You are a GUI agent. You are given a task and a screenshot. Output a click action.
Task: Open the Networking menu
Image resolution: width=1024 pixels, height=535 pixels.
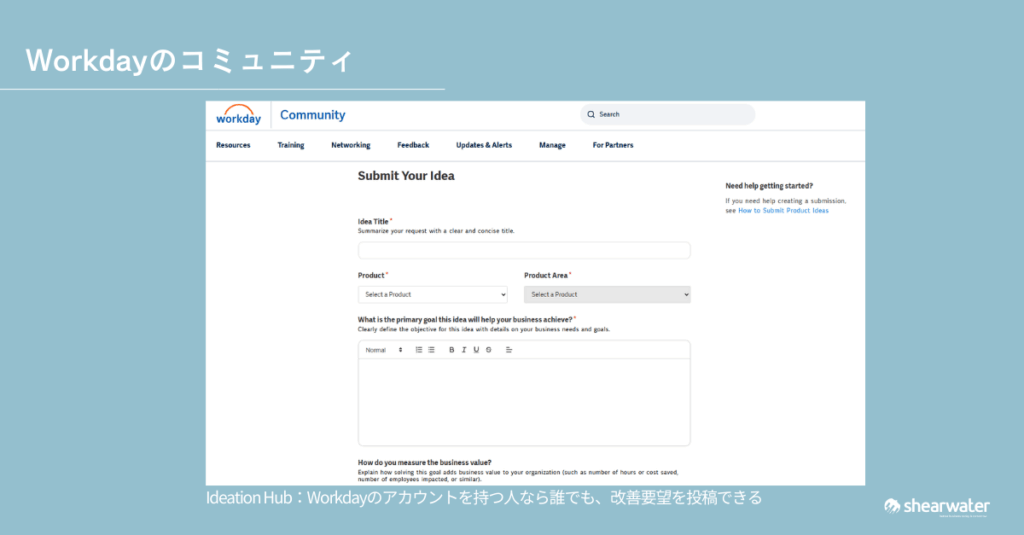pyautogui.click(x=351, y=145)
